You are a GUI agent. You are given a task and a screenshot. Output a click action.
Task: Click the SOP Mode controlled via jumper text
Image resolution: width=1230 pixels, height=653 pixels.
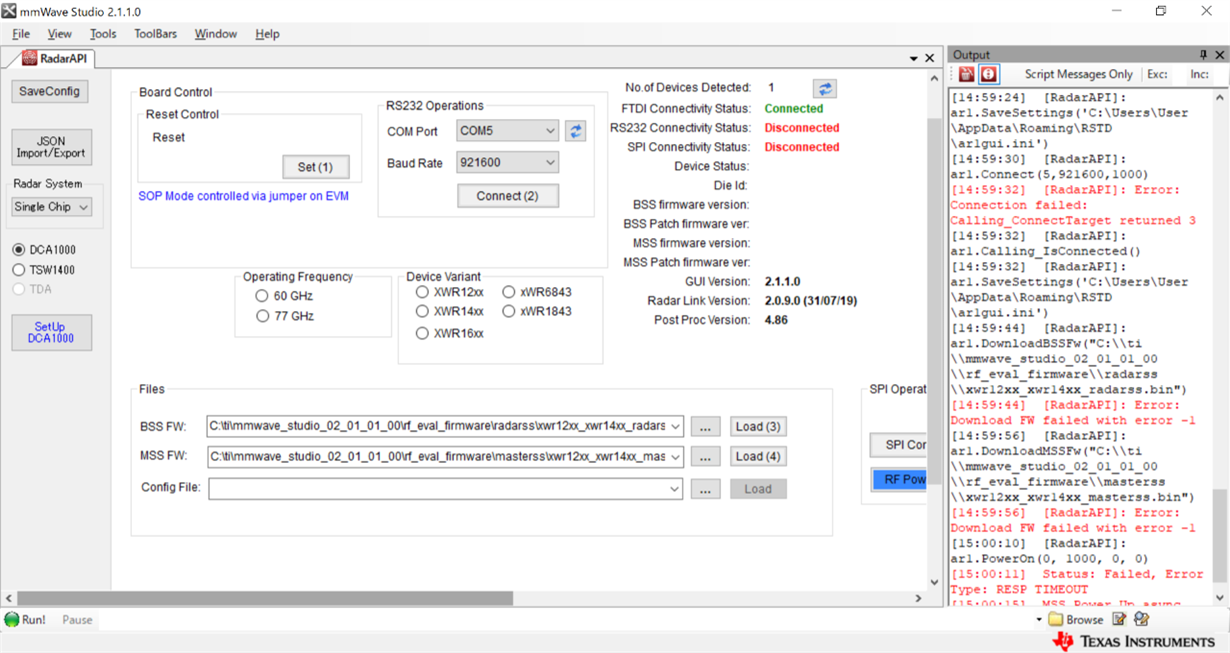(244, 196)
